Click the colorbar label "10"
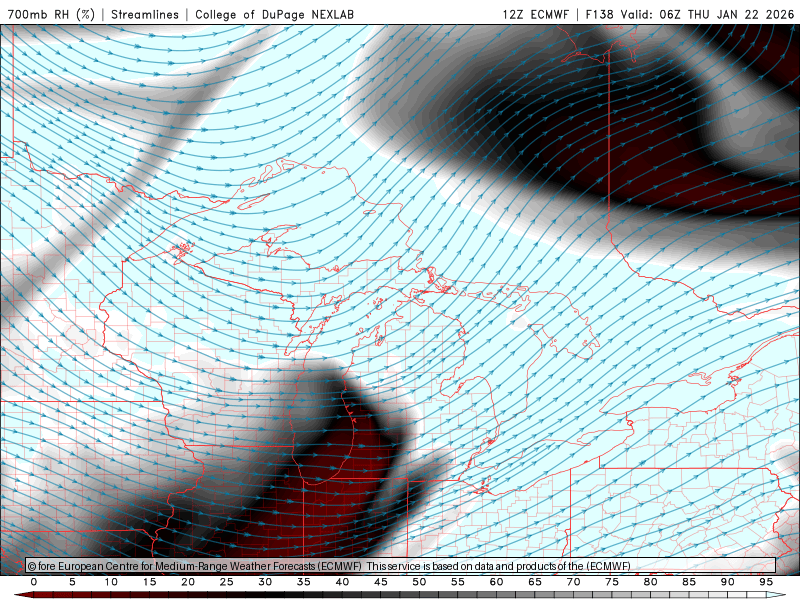The height and width of the screenshot is (600, 800). [111, 582]
